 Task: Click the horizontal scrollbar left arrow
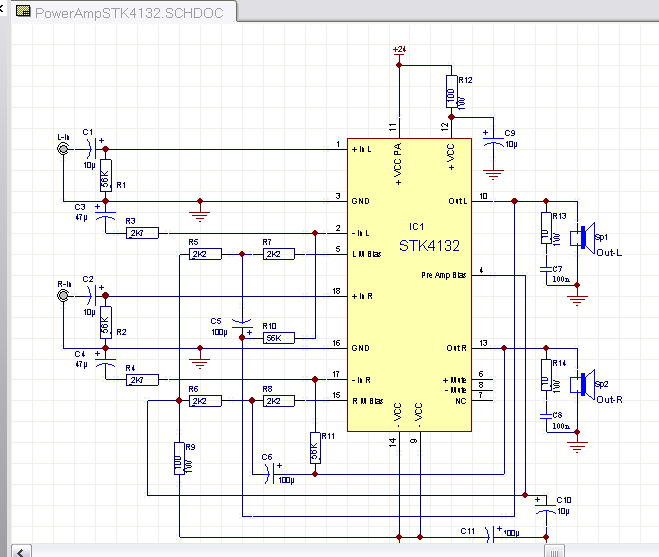coord(21,551)
